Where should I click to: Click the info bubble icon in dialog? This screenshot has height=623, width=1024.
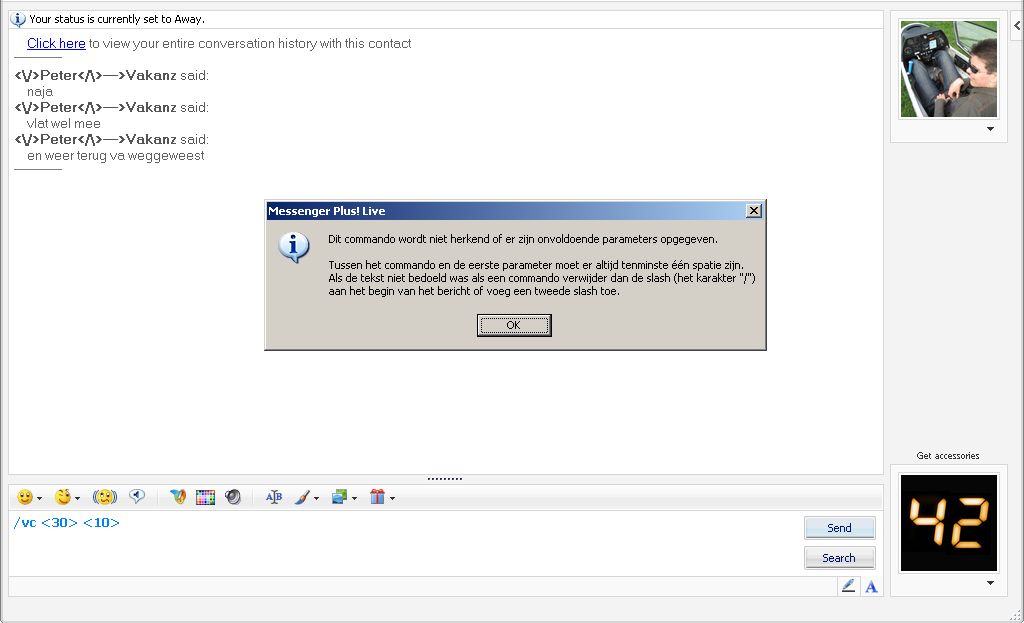[294, 248]
